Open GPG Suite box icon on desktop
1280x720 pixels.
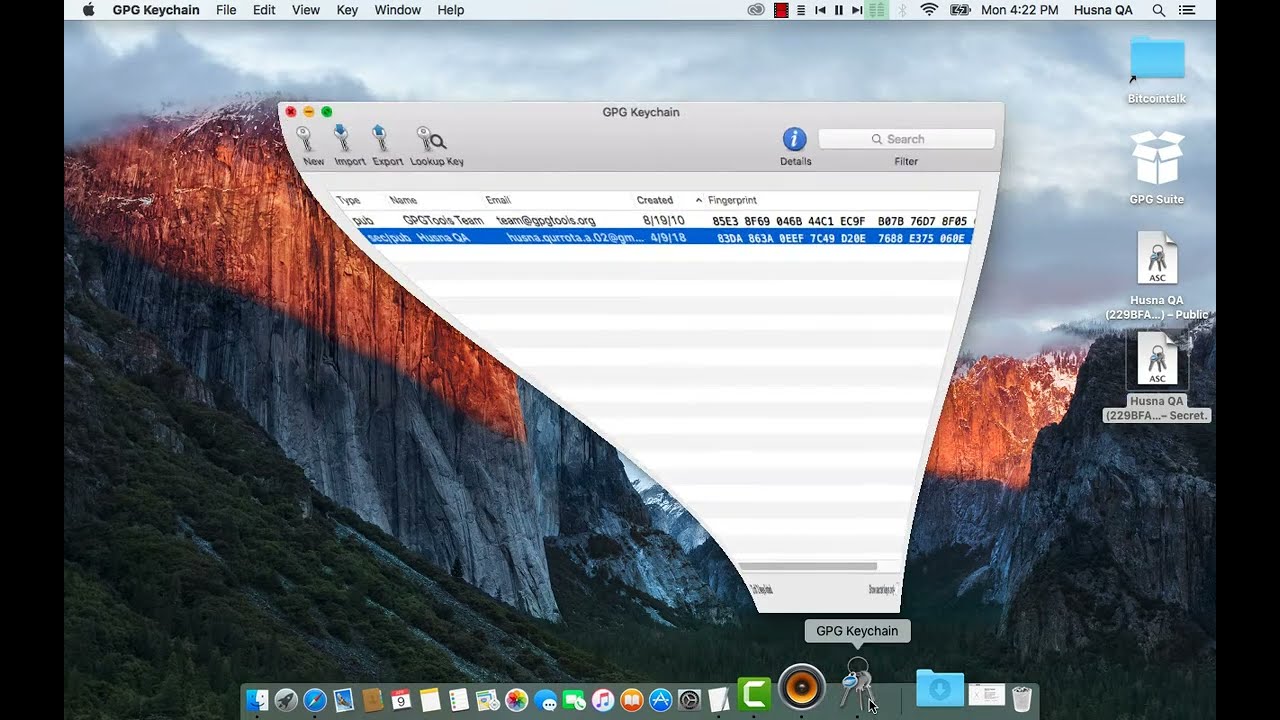coord(1157,158)
